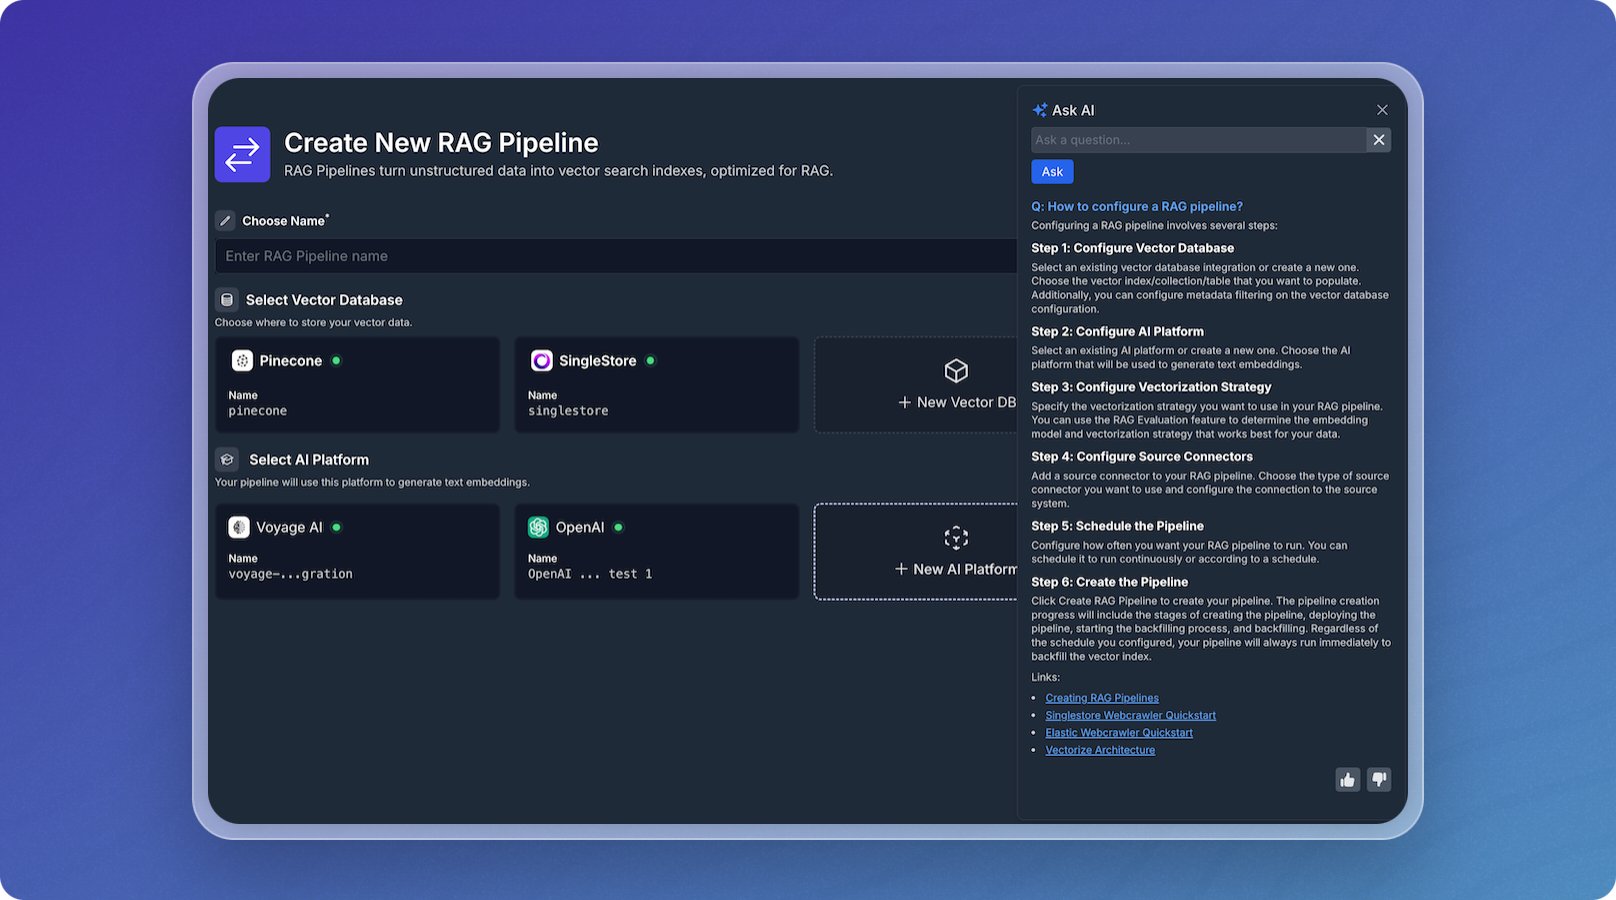
Task: Click the OpenAI logo icon
Action: 539,527
